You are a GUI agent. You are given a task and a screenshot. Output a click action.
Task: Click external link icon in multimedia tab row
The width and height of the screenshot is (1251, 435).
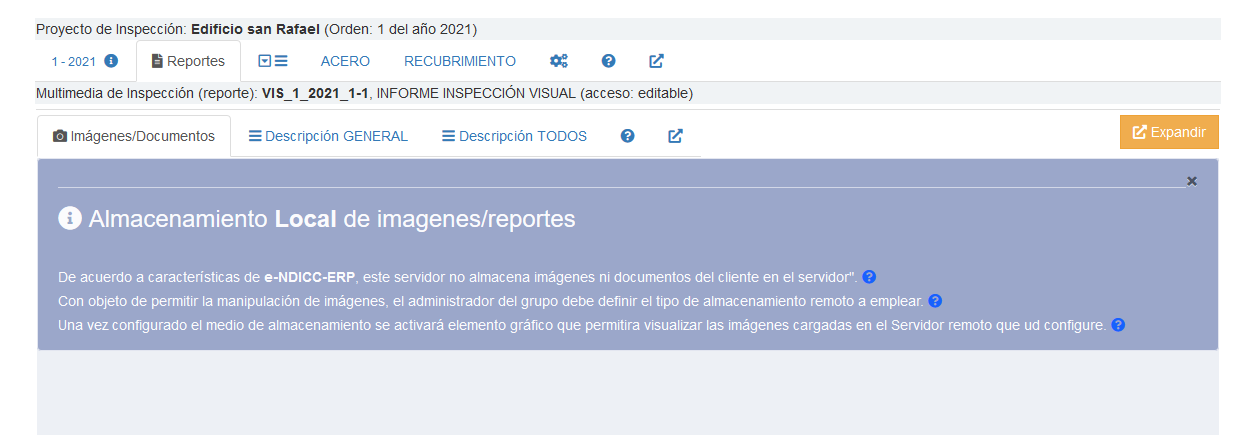click(x=675, y=136)
